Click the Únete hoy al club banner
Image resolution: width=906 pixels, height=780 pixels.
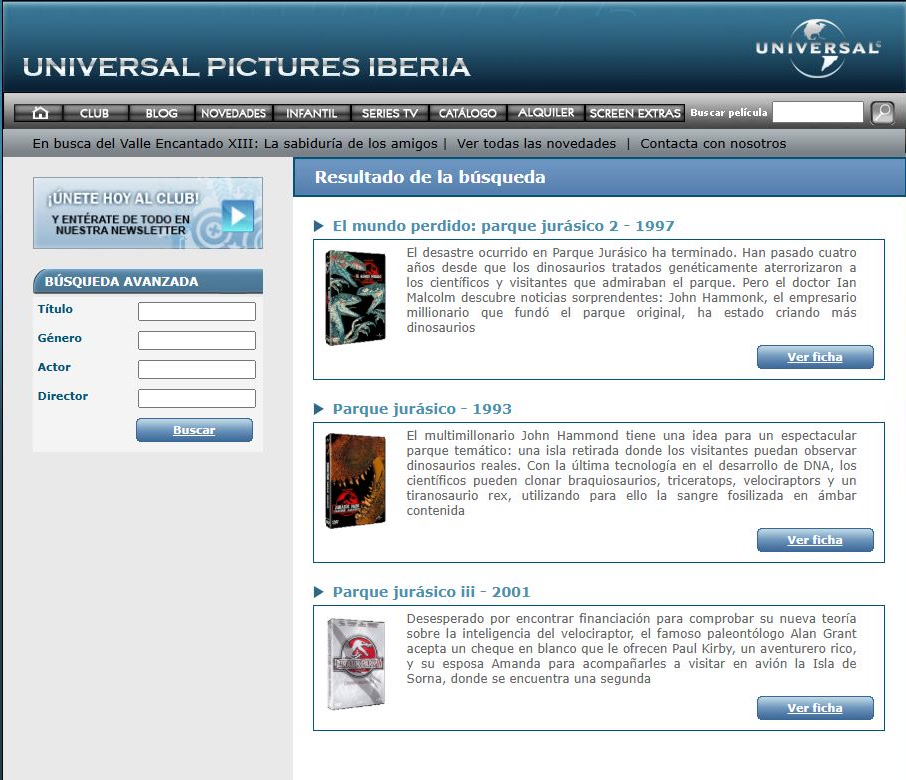[x=148, y=213]
